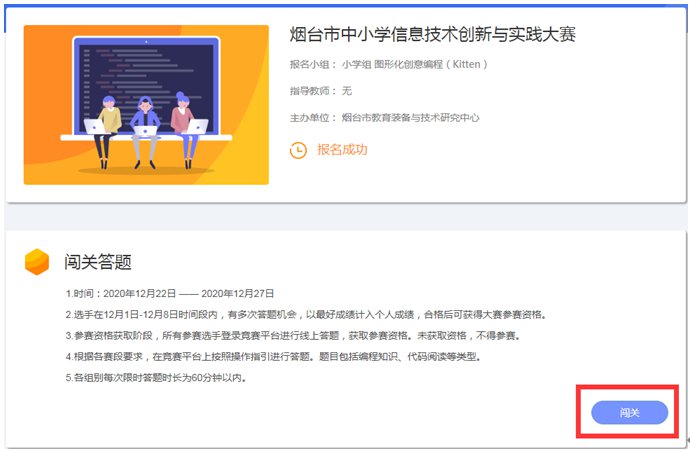The height and width of the screenshot is (452, 690).
Task: Click the 报名成功 status text
Action: [x=342, y=150]
